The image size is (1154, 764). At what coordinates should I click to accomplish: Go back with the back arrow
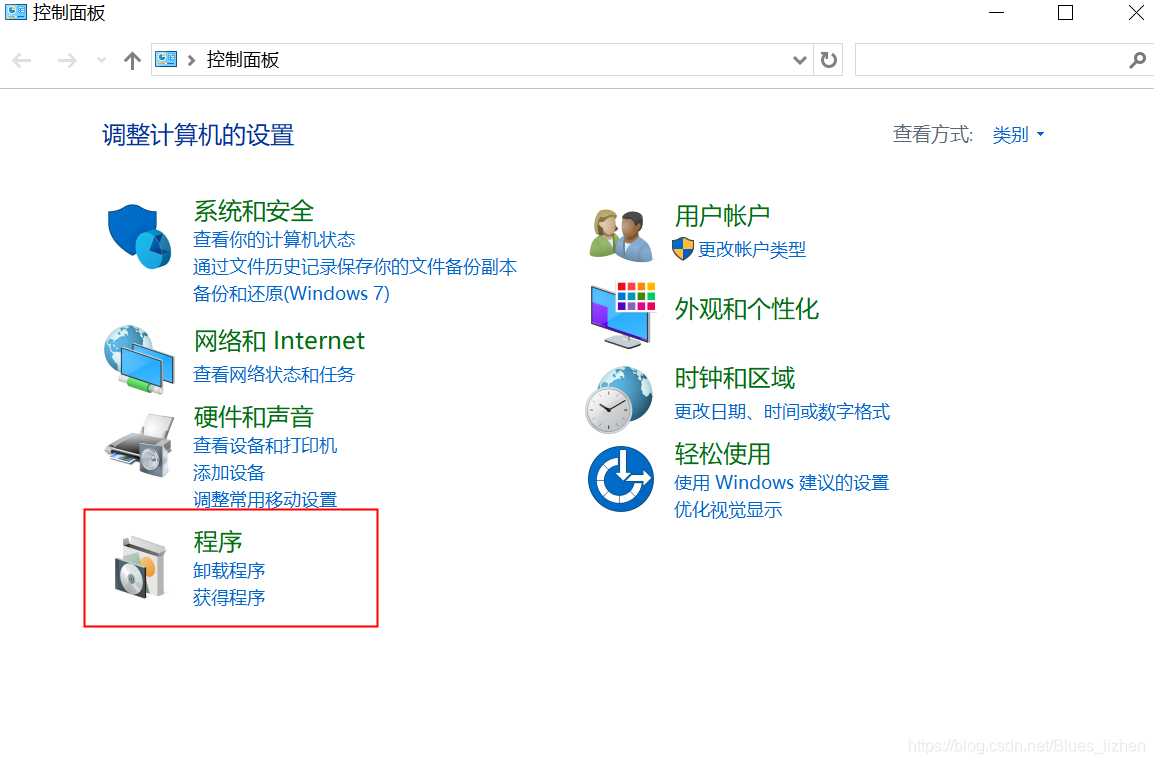[x=22, y=60]
